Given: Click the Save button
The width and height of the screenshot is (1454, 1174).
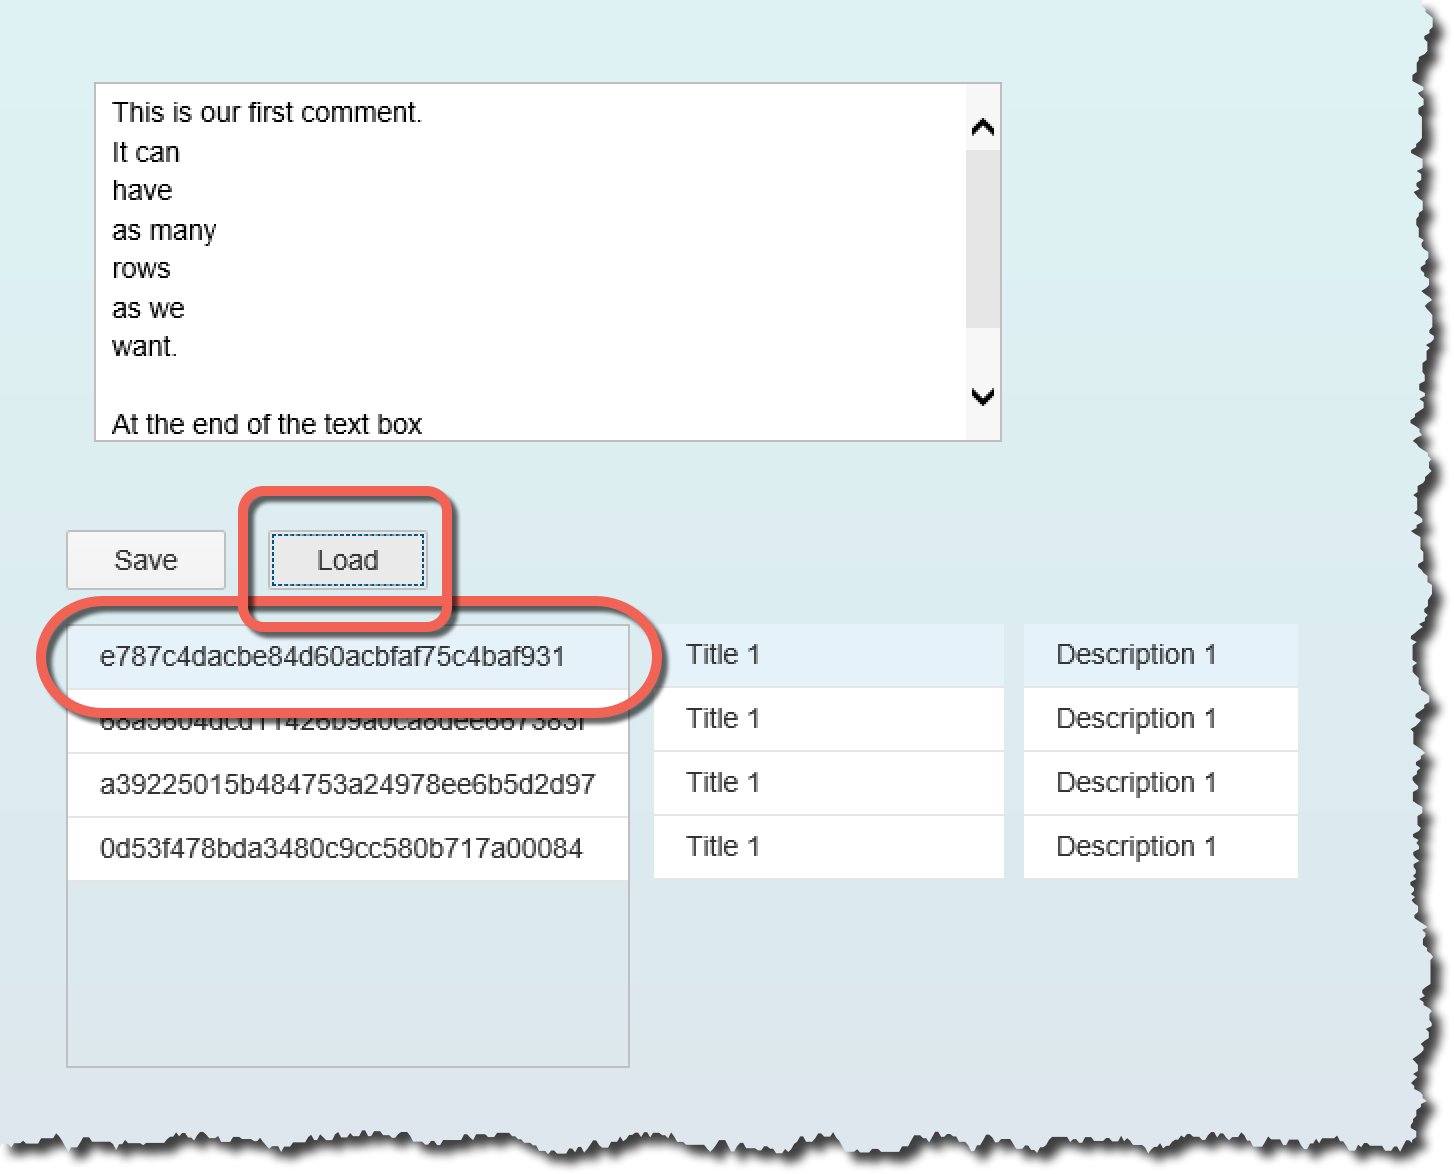Looking at the screenshot, I should 146,560.
